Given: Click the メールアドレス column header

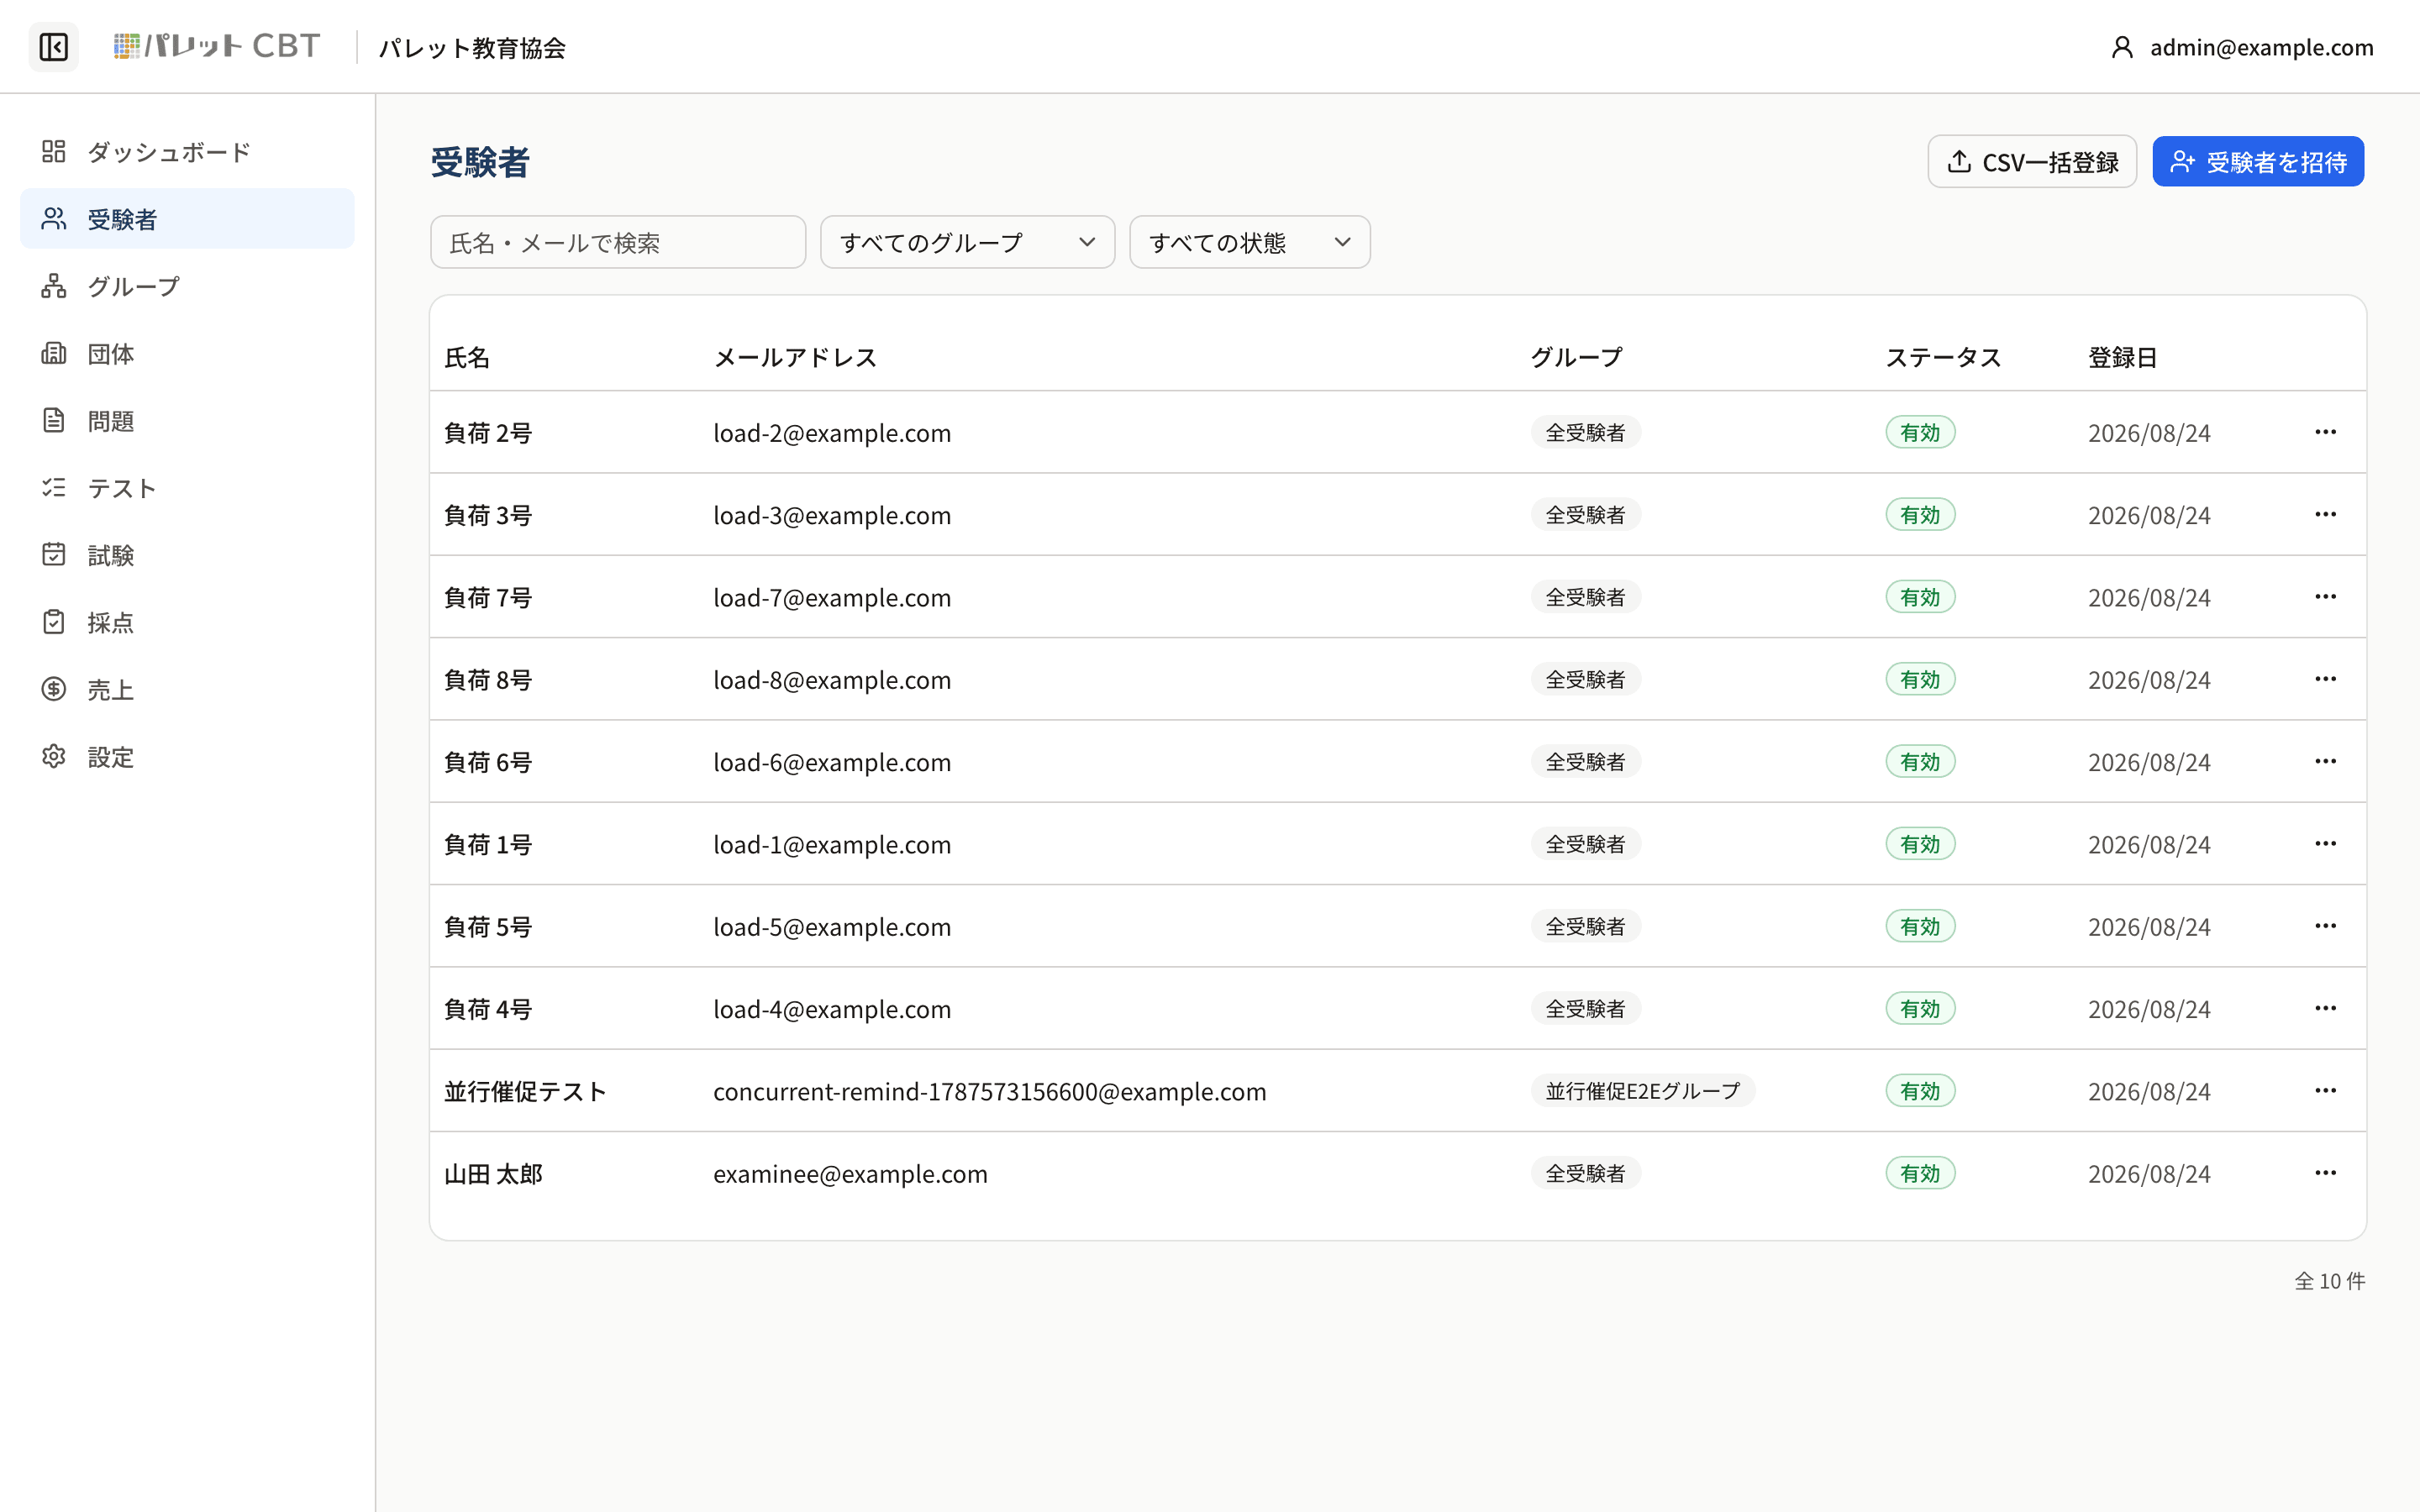Looking at the screenshot, I should (x=795, y=357).
